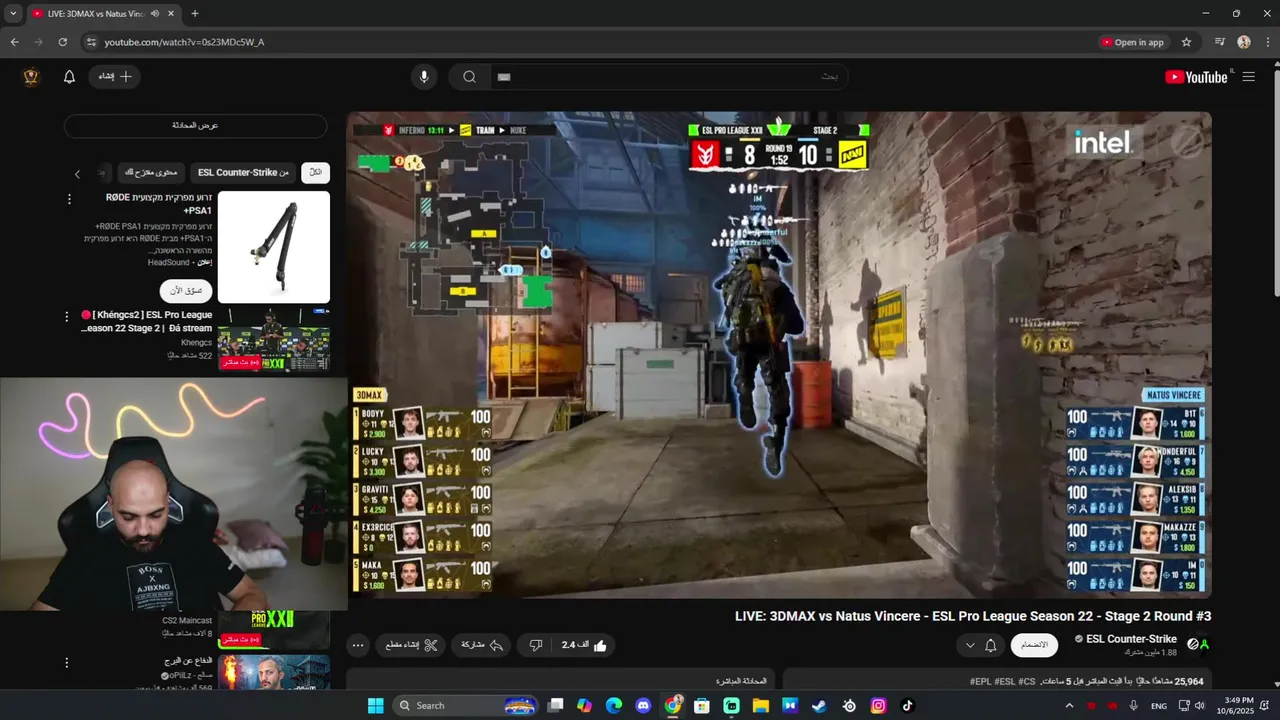Open the Khengcs2 ESL Pro League stream thumbnail
The width and height of the screenshot is (1280, 720).
coord(274,341)
